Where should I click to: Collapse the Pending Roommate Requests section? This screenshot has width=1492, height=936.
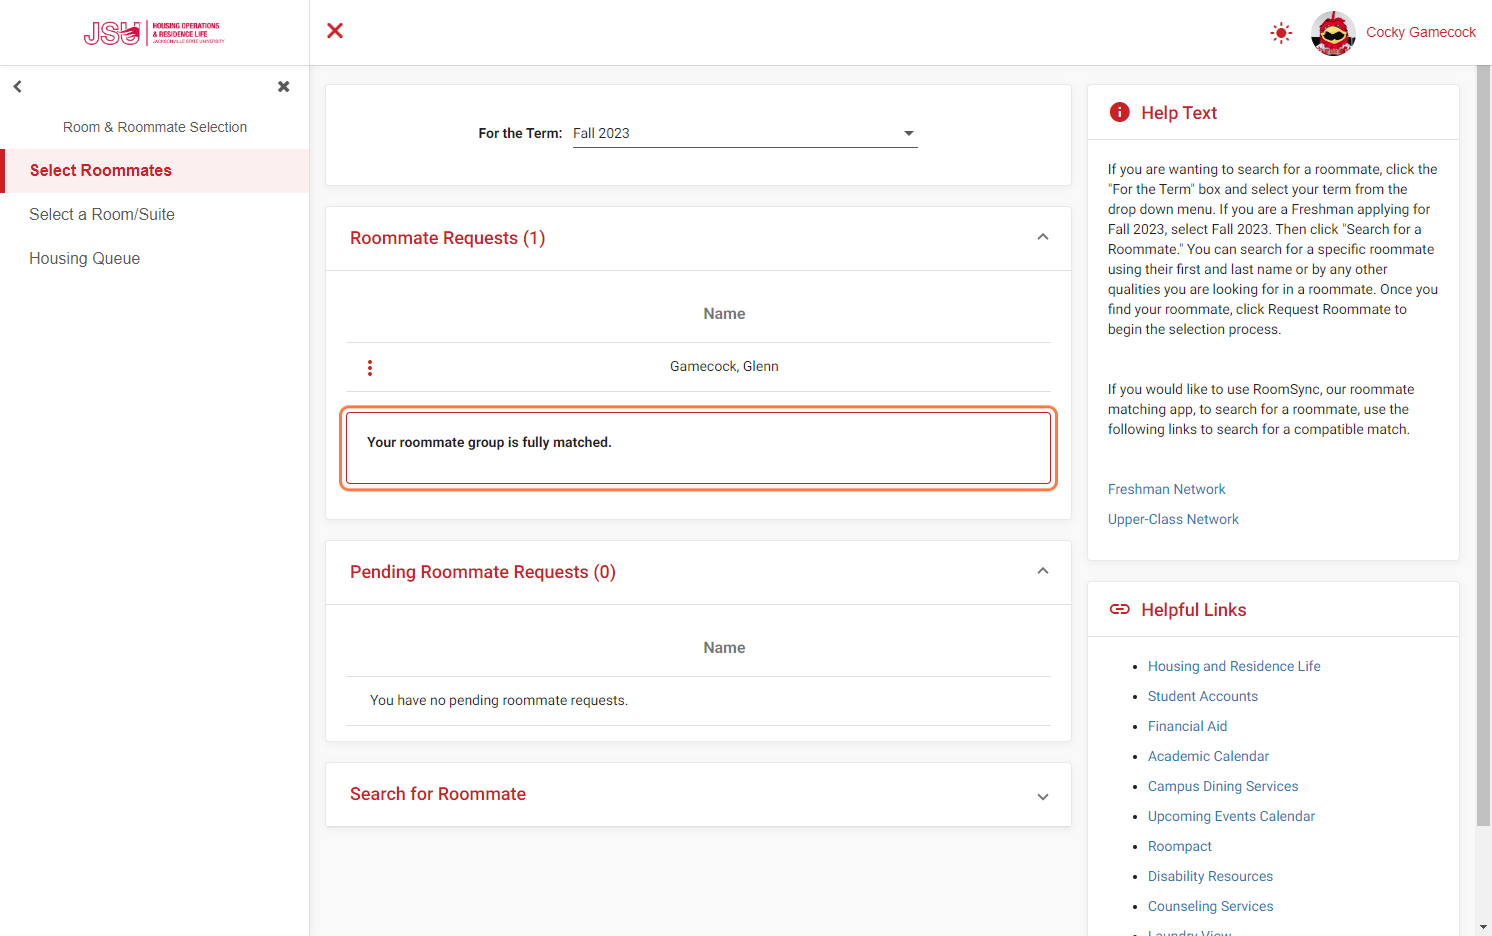point(1043,571)
